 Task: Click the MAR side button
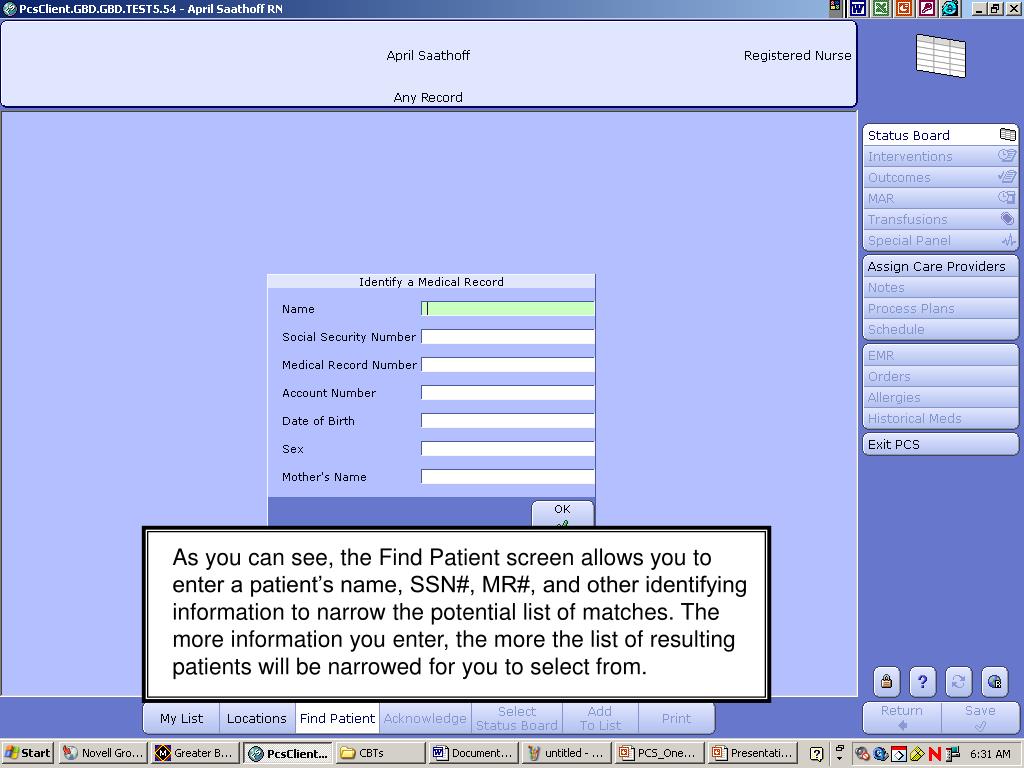coord(940,198)
